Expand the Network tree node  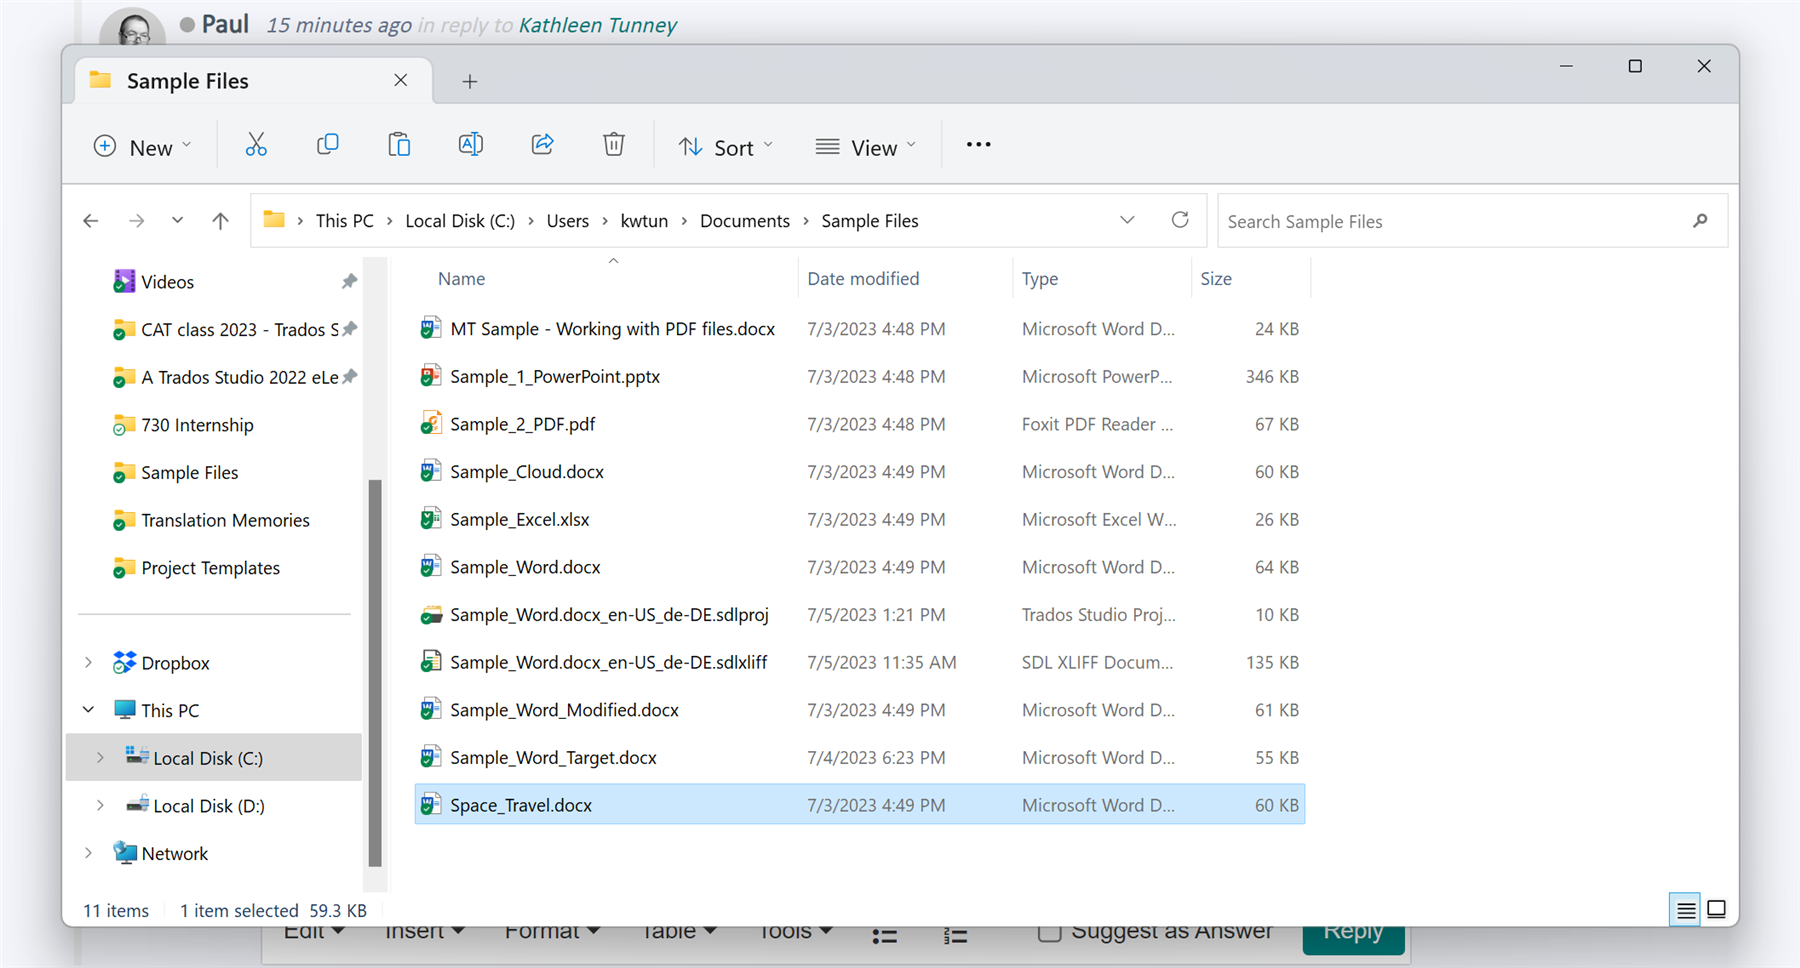point(88,853)
